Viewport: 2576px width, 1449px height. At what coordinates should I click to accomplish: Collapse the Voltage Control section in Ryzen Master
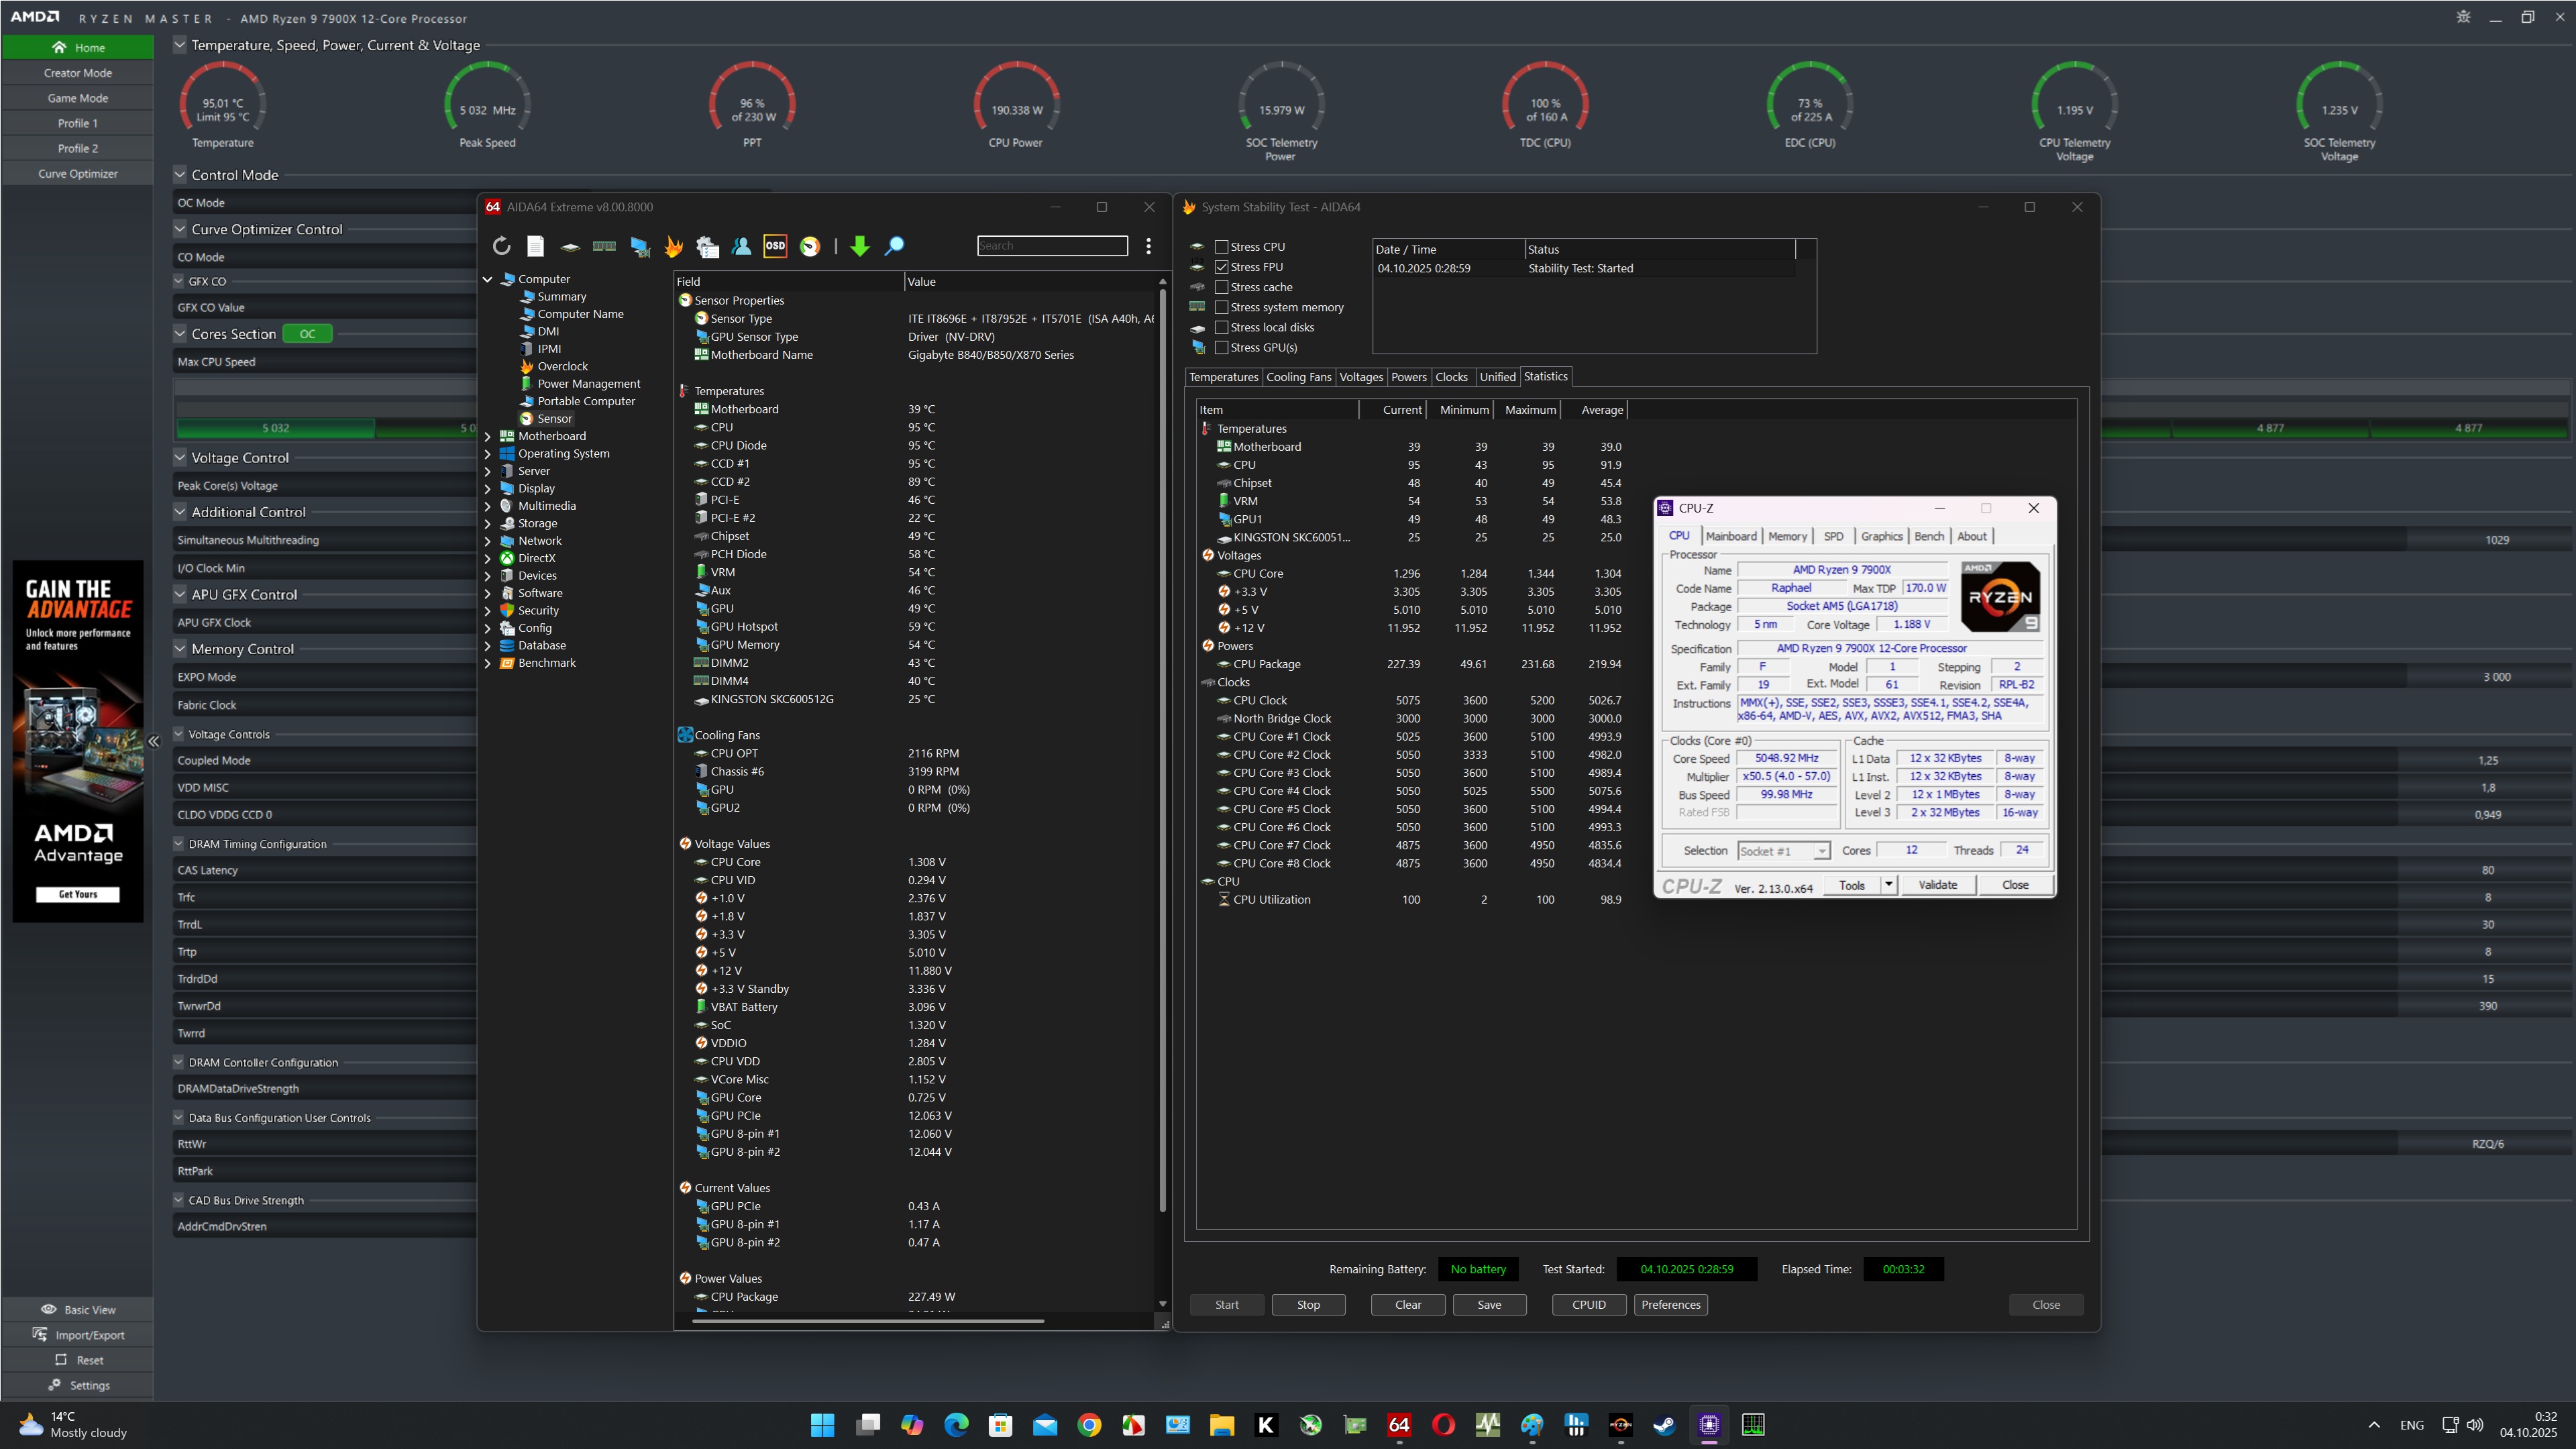click(180, 457)
